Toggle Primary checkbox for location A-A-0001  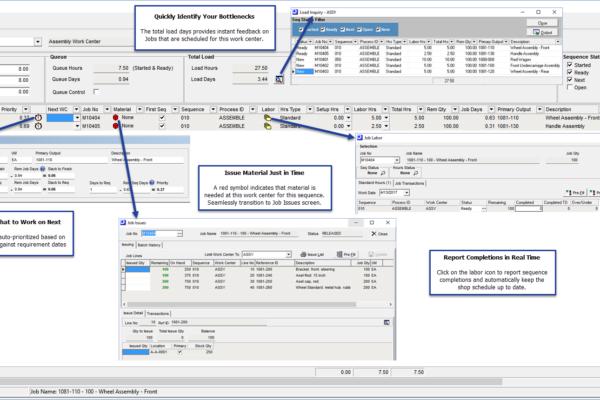coord(180,352)
